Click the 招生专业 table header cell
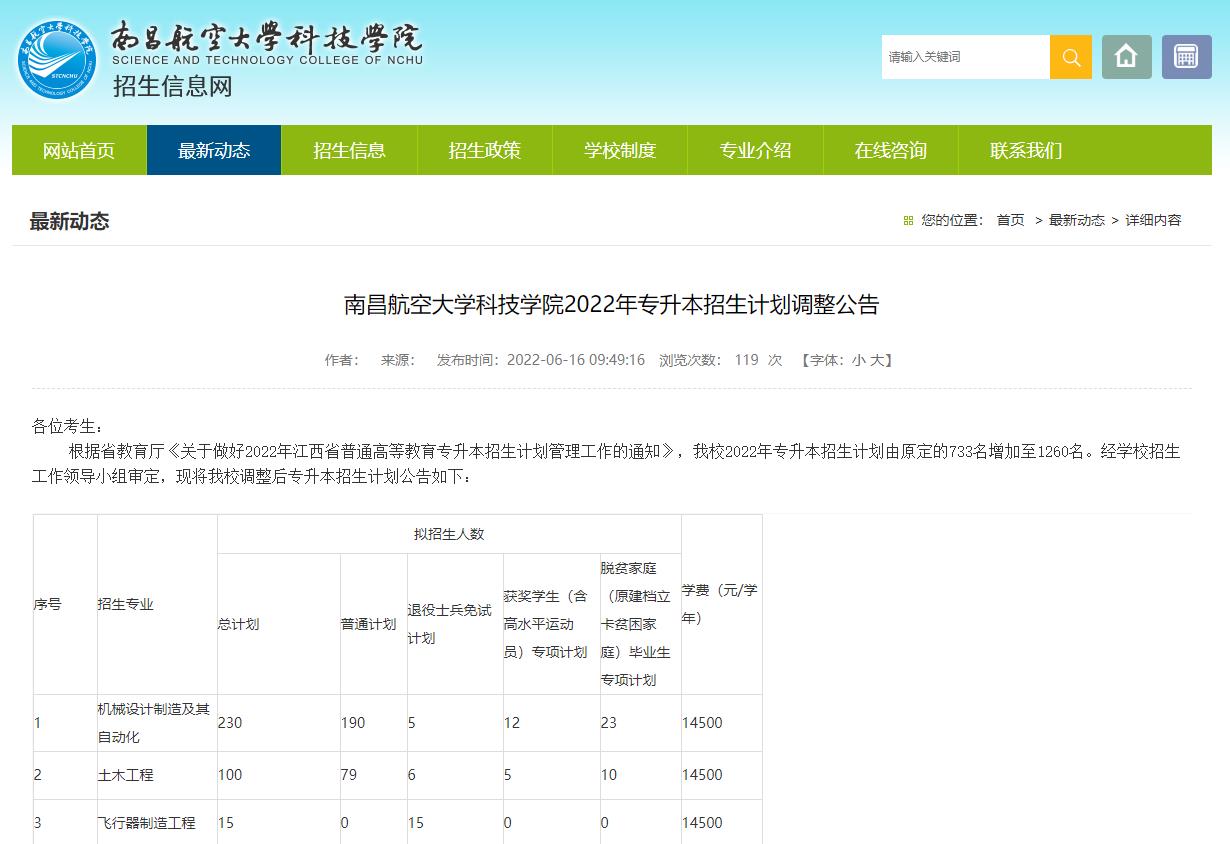1230x844 pixels. (x=157, y=604)
